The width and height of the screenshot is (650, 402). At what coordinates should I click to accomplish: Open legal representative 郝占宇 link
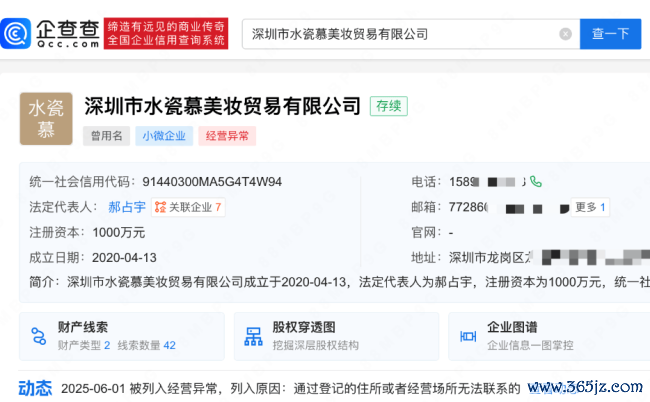tap(127, 207)
